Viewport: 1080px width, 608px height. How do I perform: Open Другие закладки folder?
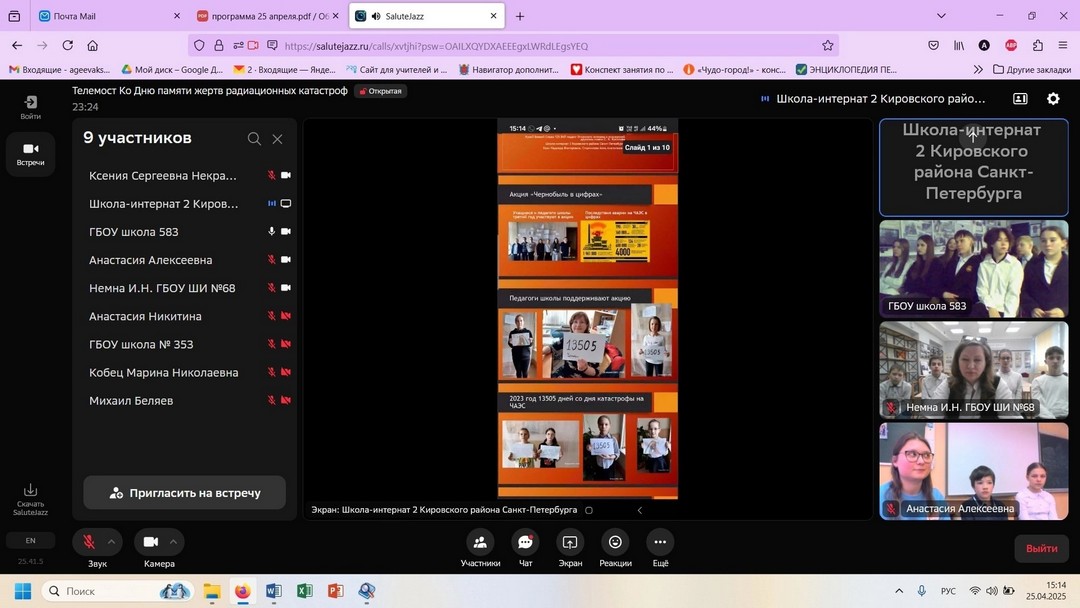[x=1032, y=70]
